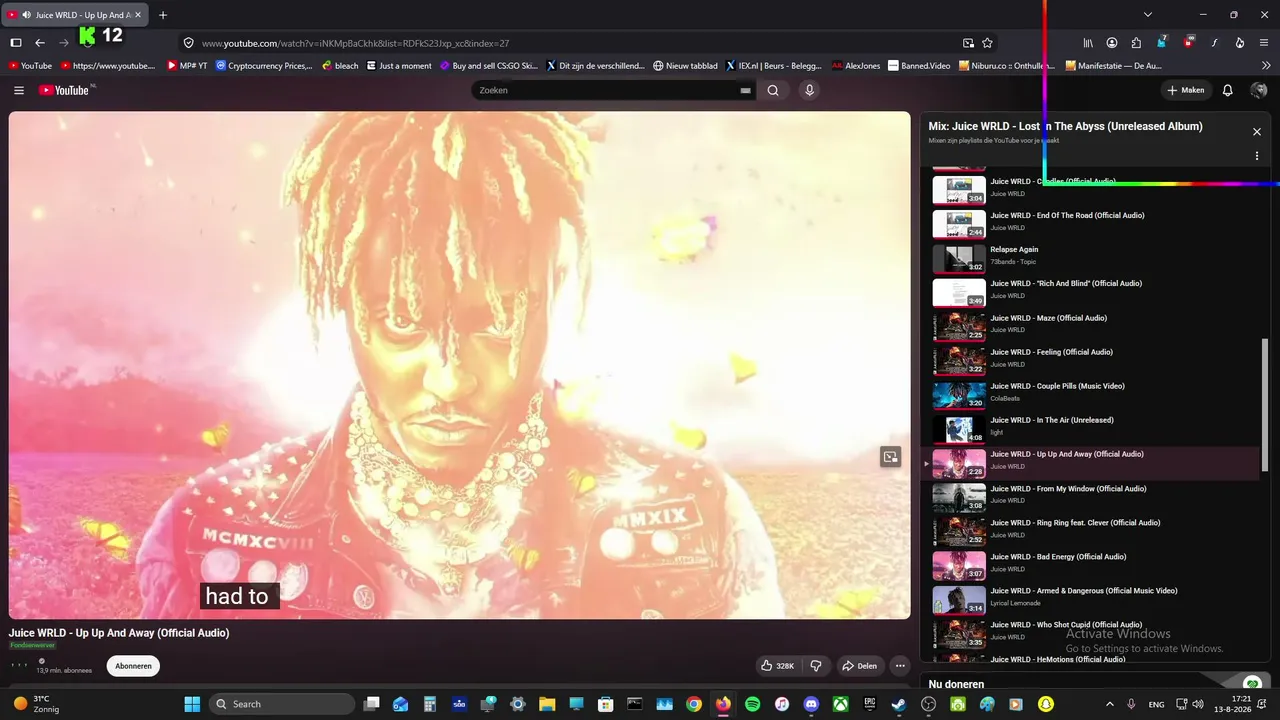1280x720 pixels.
Task: Open the MP# YT bookmark
Action: [x=187, y=66]
